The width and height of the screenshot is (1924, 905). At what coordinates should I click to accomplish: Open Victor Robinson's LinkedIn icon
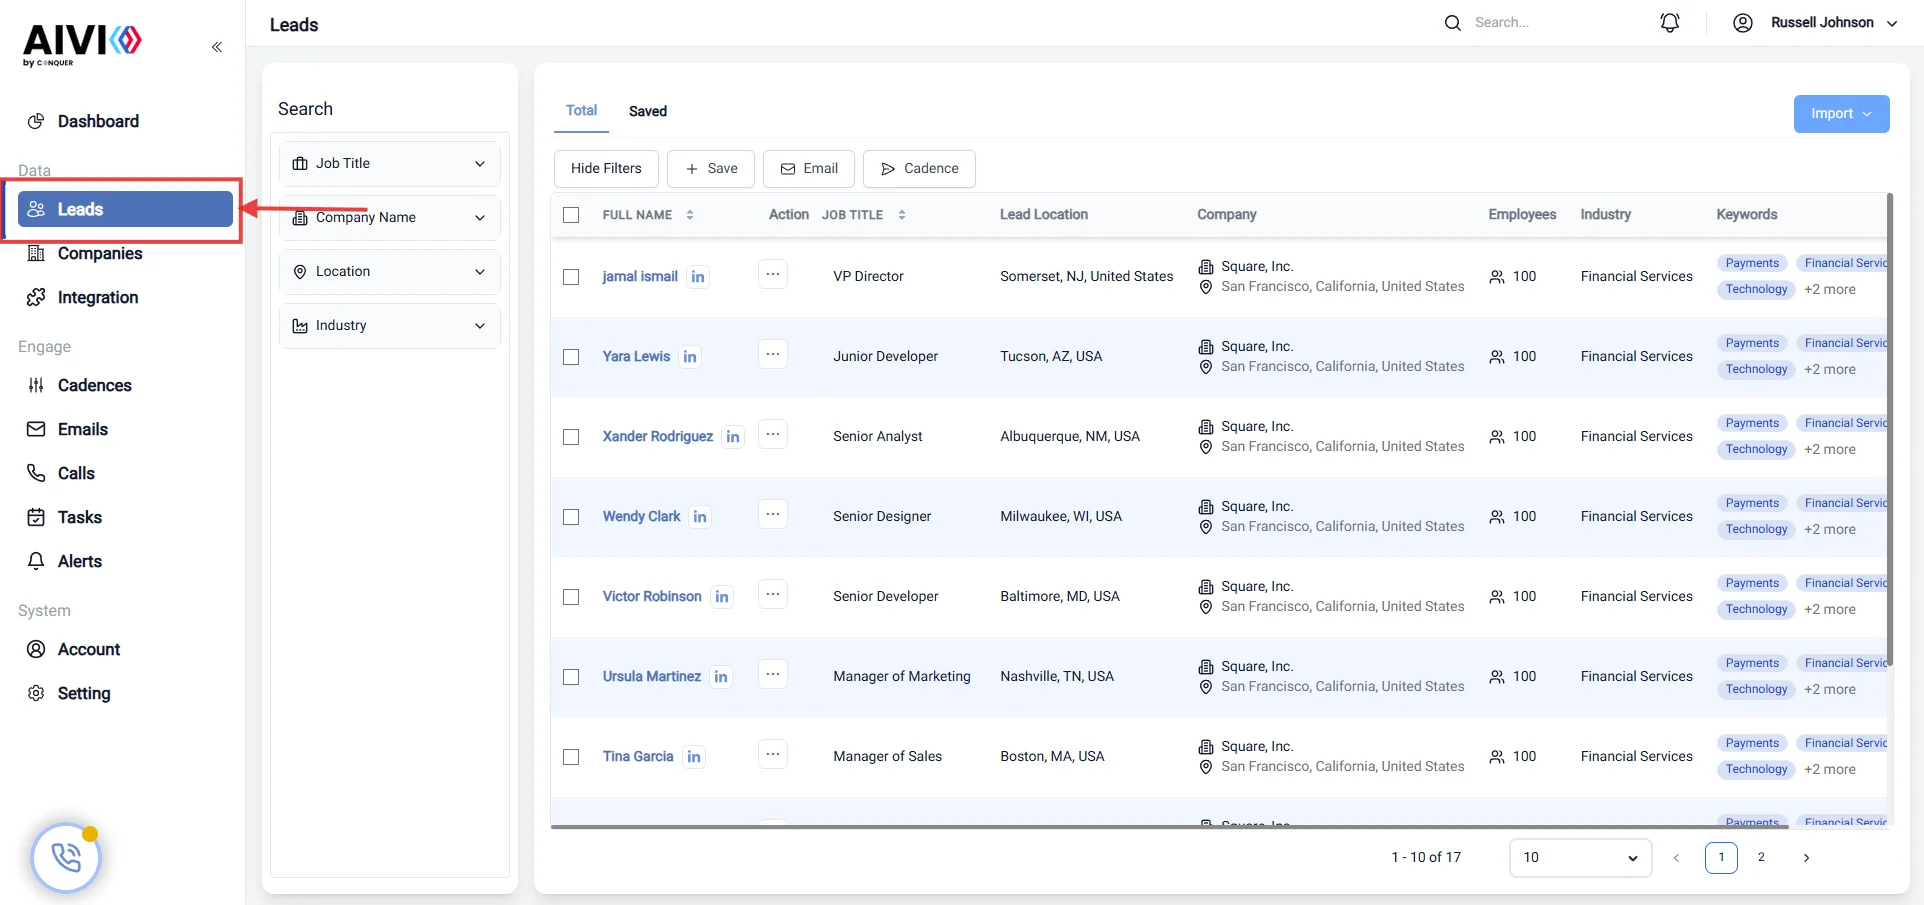722,597
